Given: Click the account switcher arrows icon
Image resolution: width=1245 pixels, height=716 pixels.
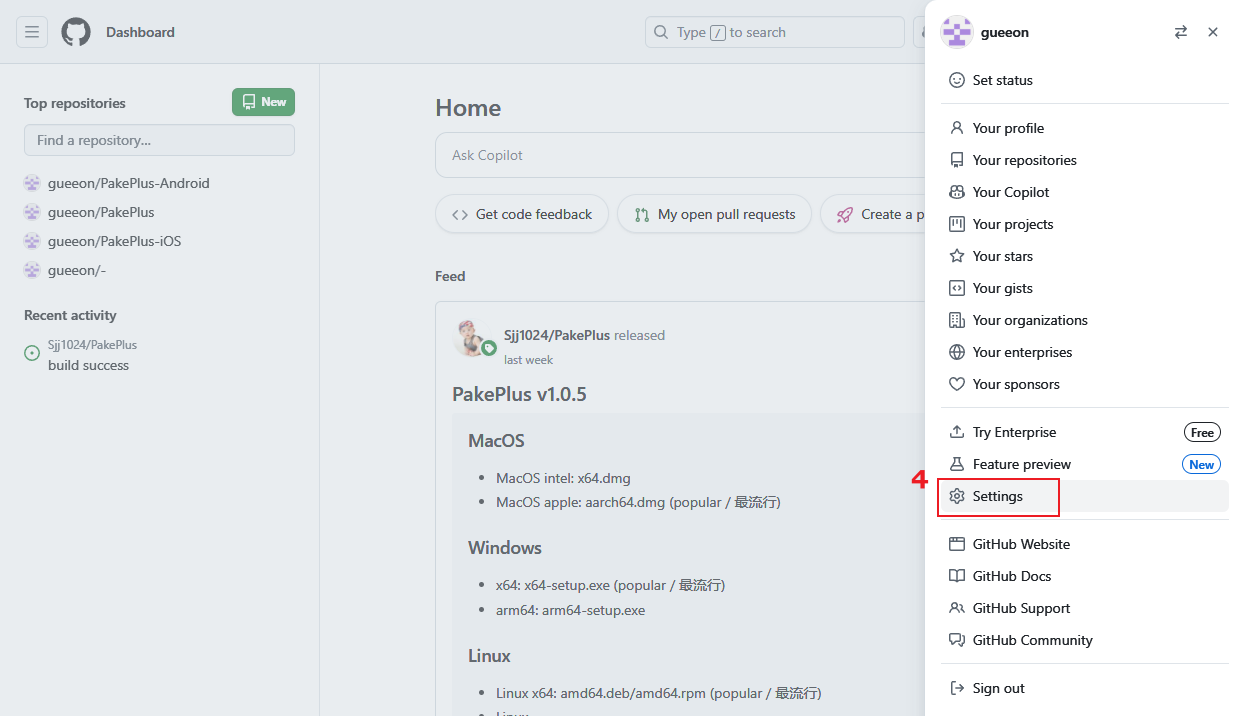Looking at the screenshot, I should tap(1181, 32).
